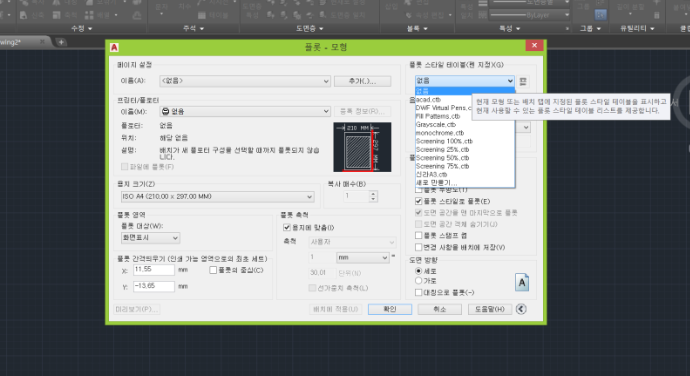Click the 미리보기(P)... preview button
This screenshot has height=376, width=690.
pyautogui.click(x=136, y=309)
